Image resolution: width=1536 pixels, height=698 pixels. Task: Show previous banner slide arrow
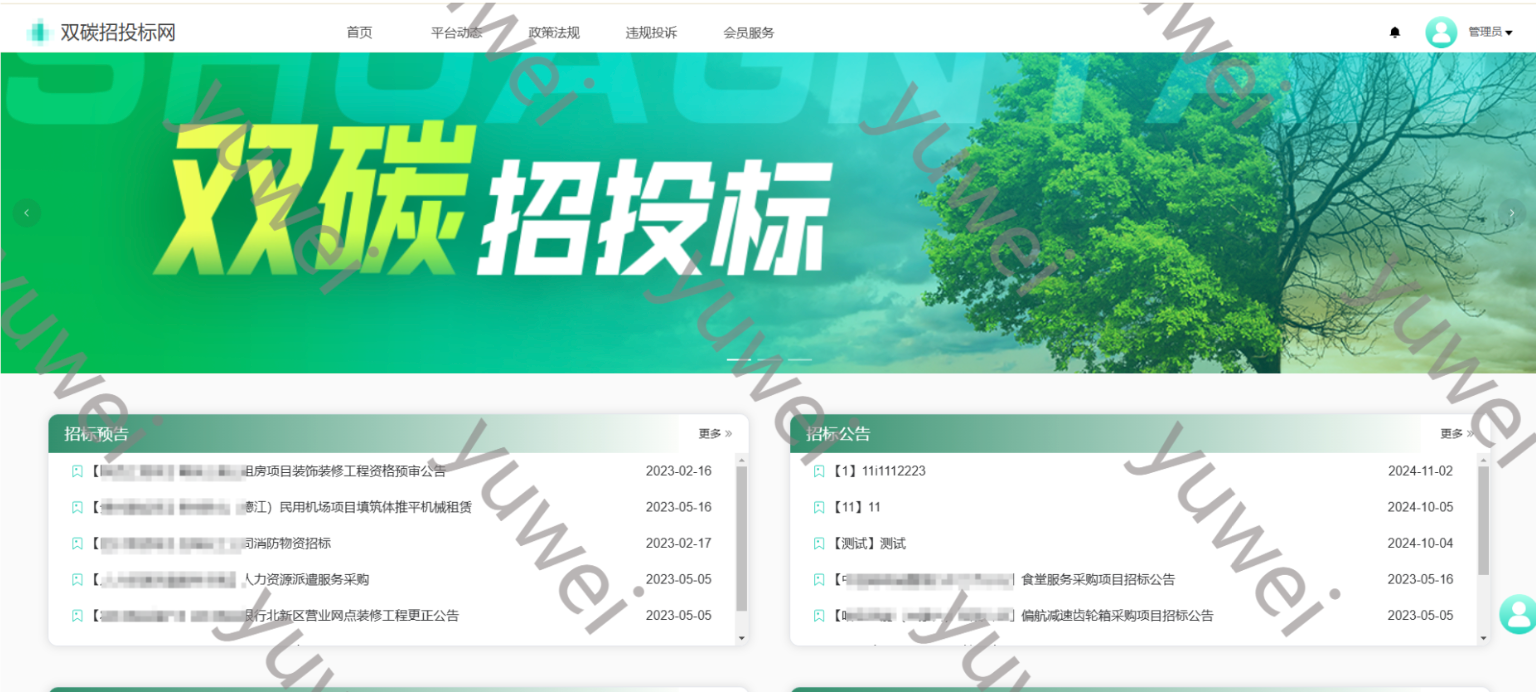26,212
